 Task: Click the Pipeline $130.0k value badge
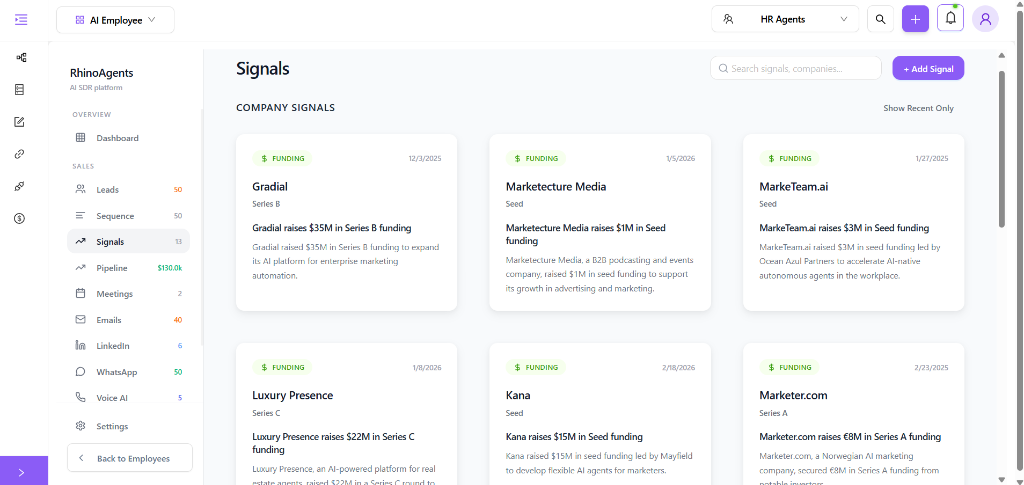[x=170, y=268]
